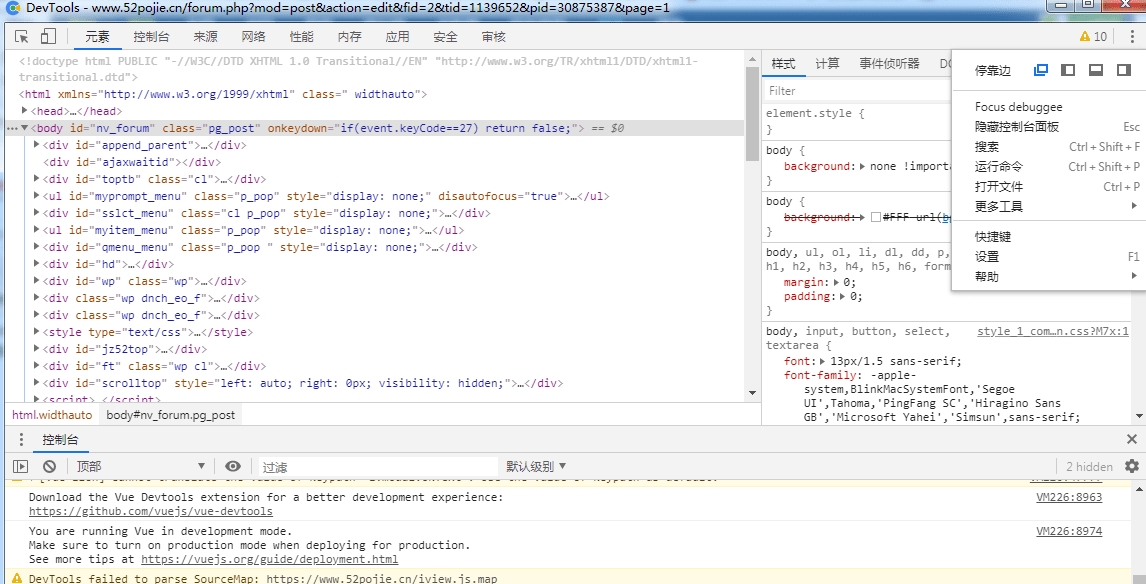Choose 隐藏控制台面板 menu item
Screen dimensions: 1146x584
[1049, 126]
